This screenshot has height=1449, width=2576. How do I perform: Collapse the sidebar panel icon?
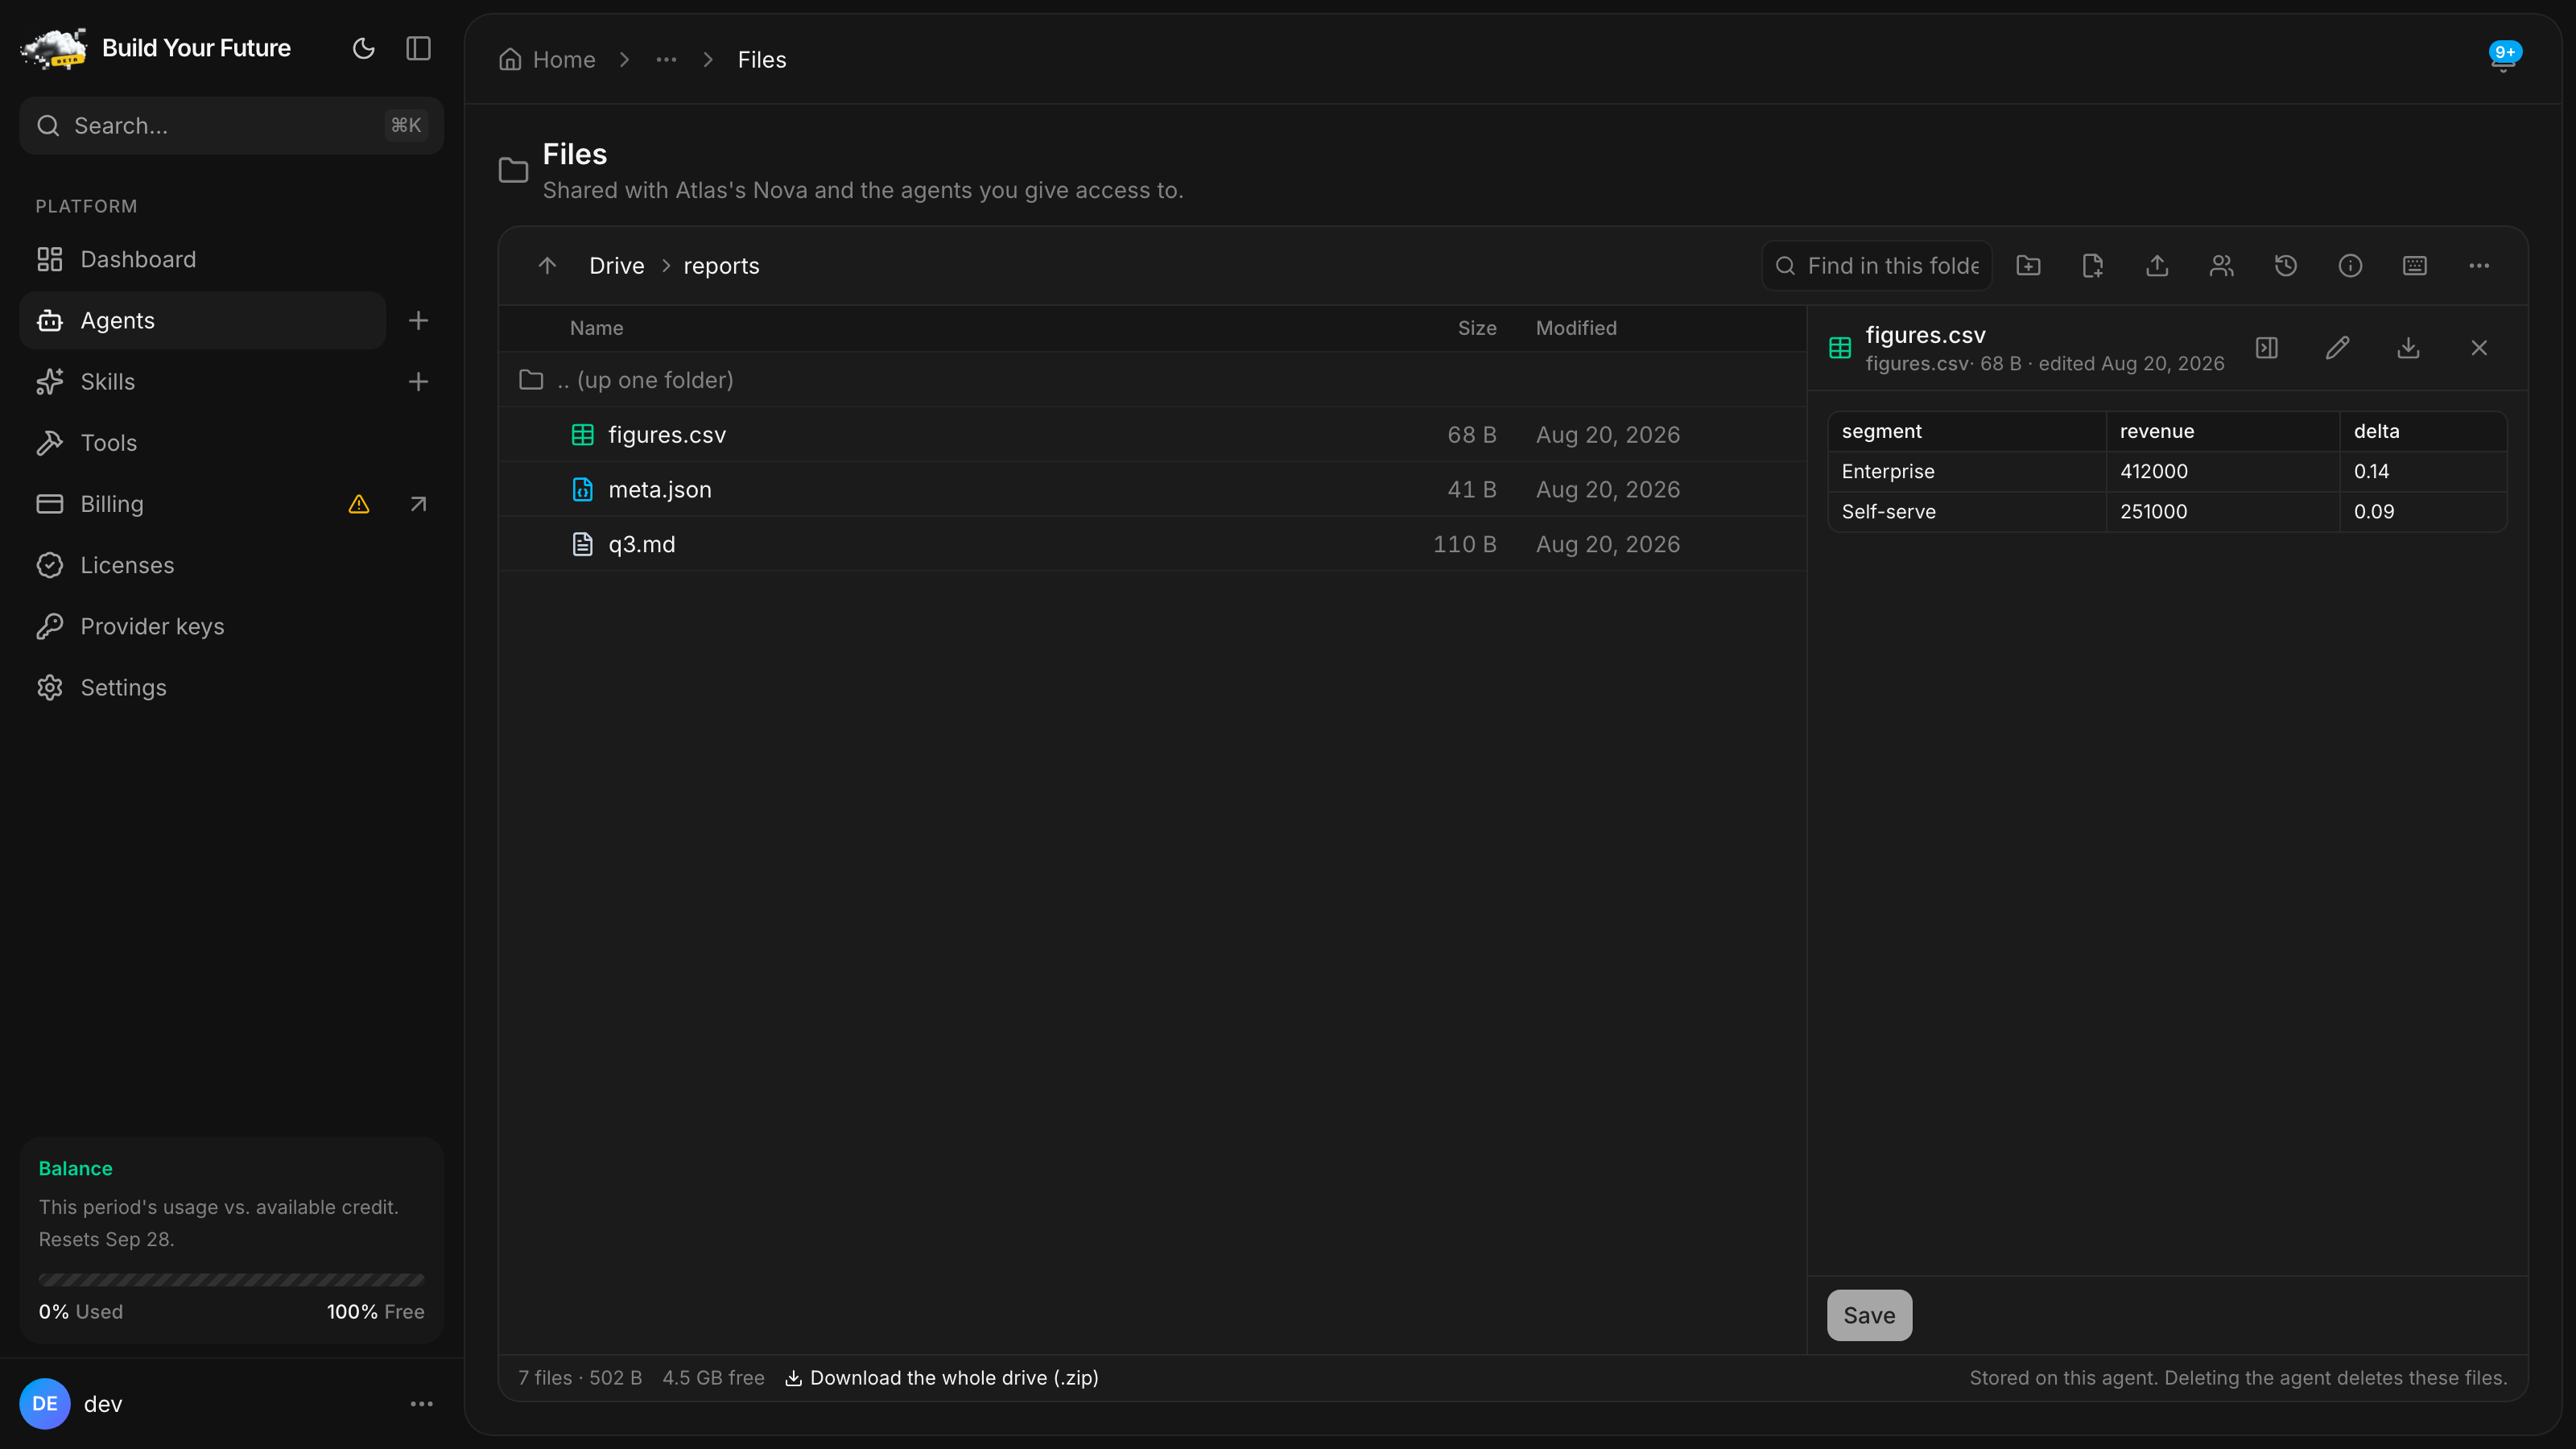pyautogui.click(x=418, y=48)
